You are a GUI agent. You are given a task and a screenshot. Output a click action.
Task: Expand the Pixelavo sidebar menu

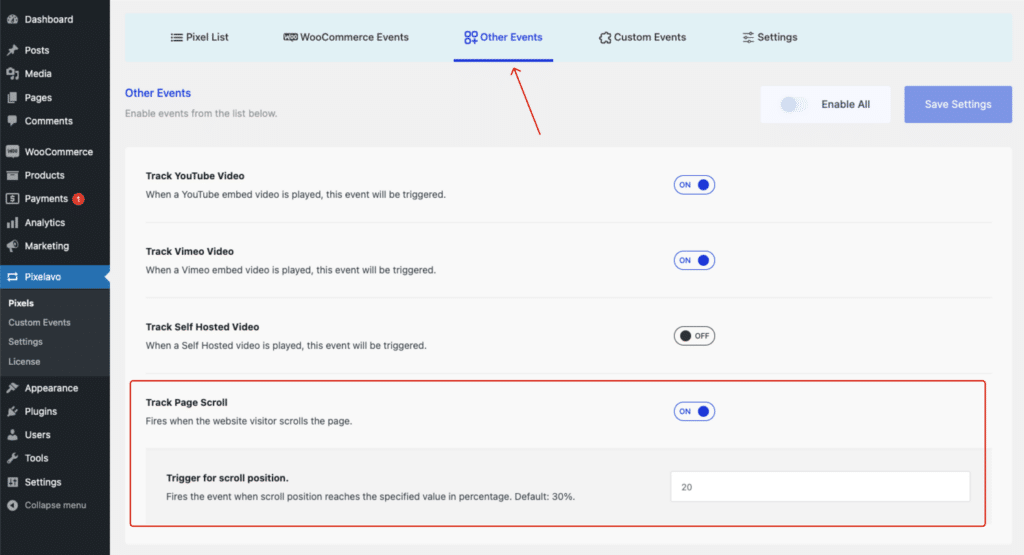tap(45, 277)
